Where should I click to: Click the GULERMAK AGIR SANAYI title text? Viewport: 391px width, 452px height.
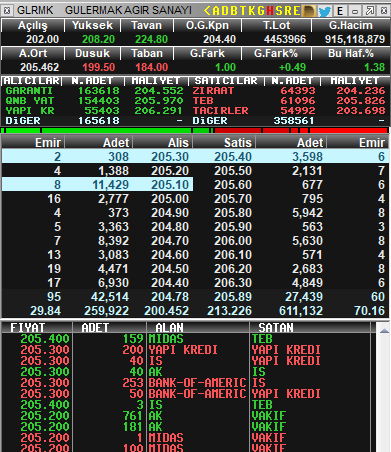pyautogui.click(x=128, y=10)
